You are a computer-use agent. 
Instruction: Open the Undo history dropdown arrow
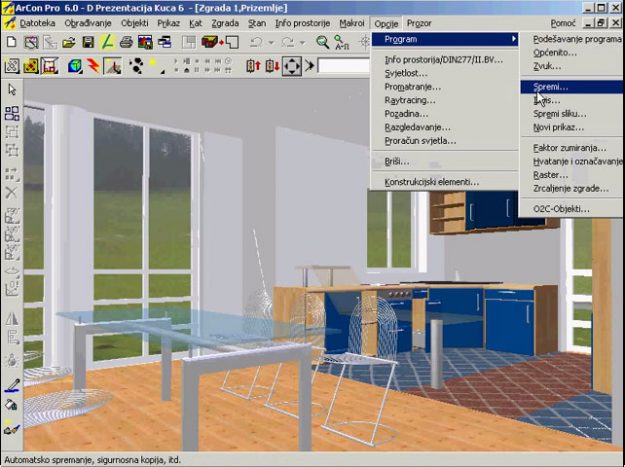[x=272, y=43]
